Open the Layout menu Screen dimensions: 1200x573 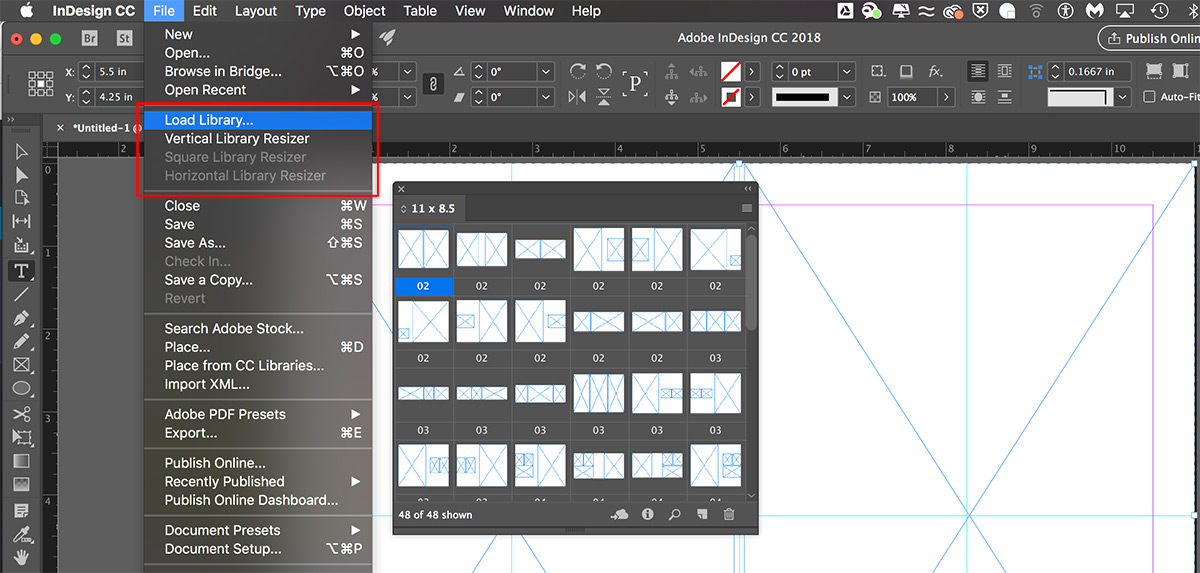tap(256, 11)
